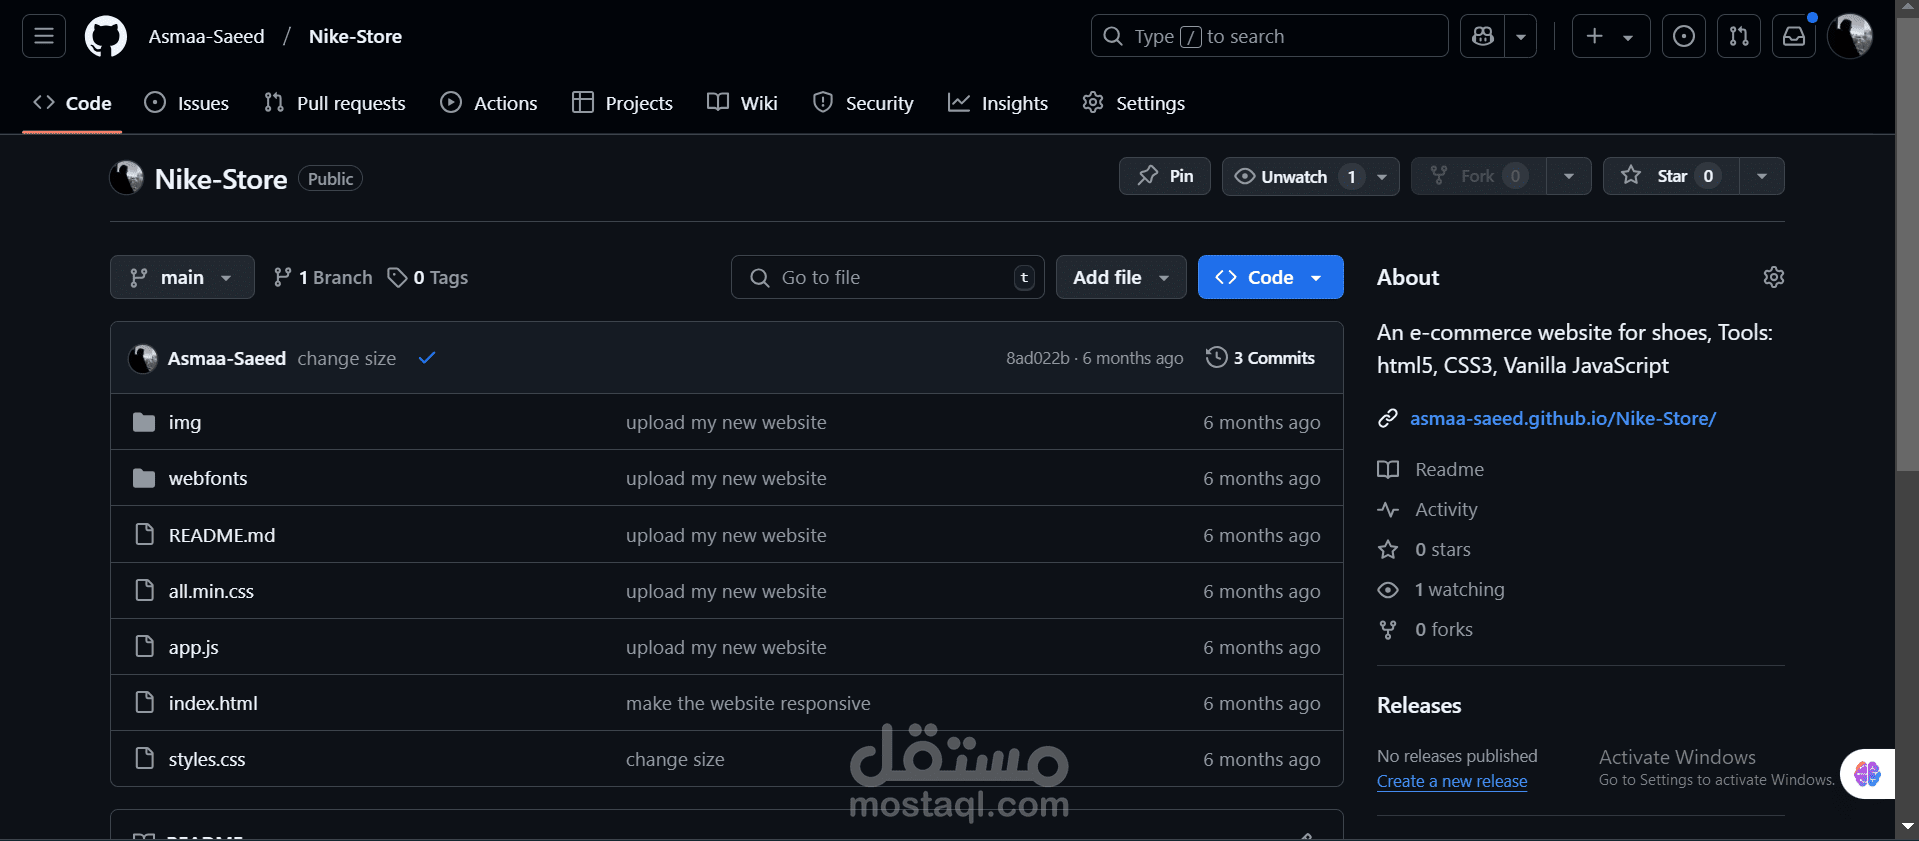Visit asmaa-saeed.github.io/Nike-Store/ website link

[1563, 418]
